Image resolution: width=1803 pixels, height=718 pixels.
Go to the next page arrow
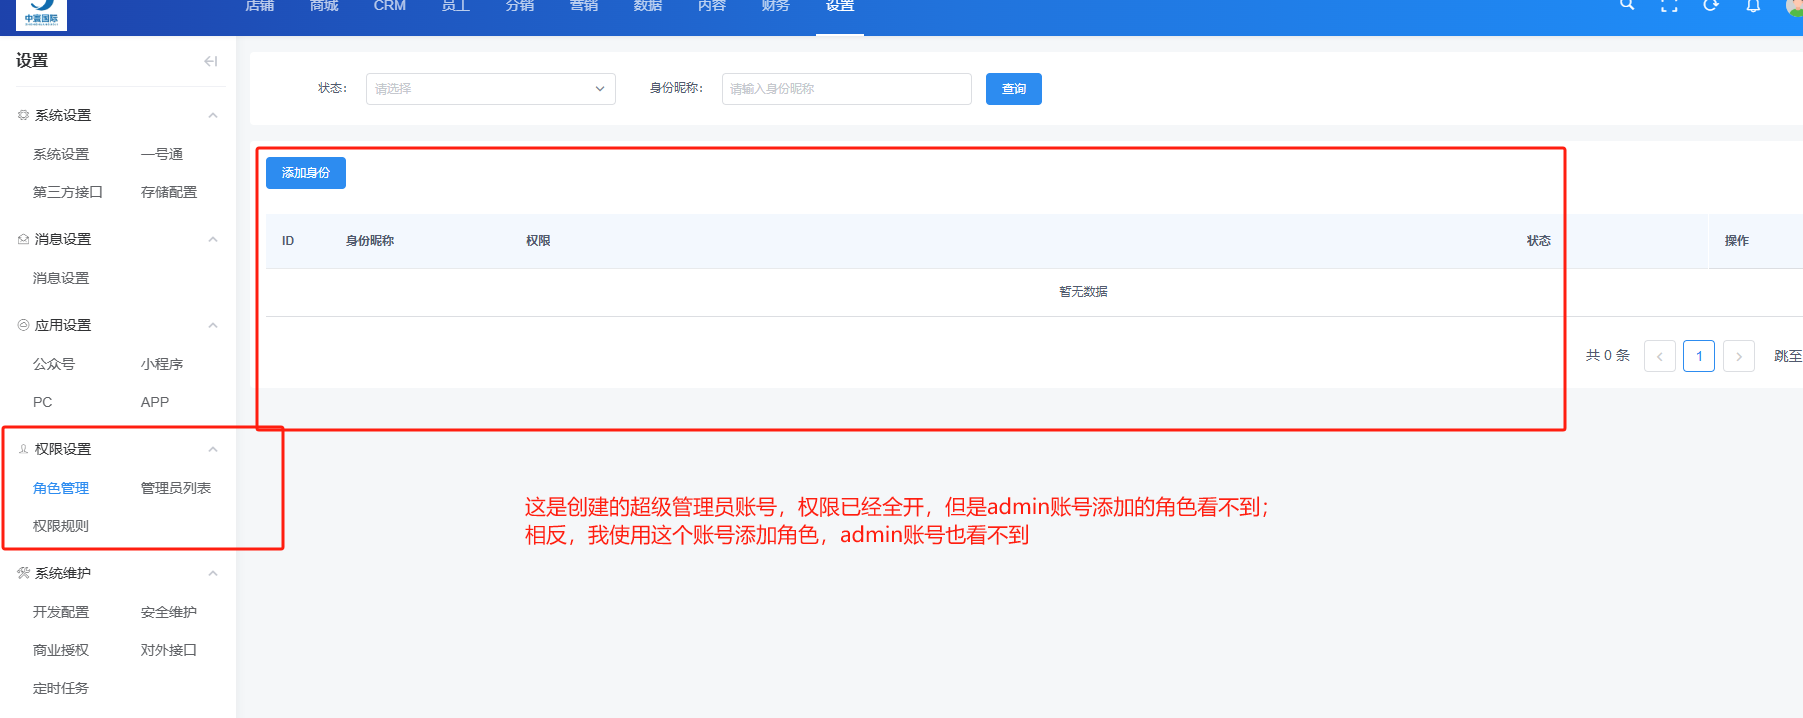[1739, 356]
